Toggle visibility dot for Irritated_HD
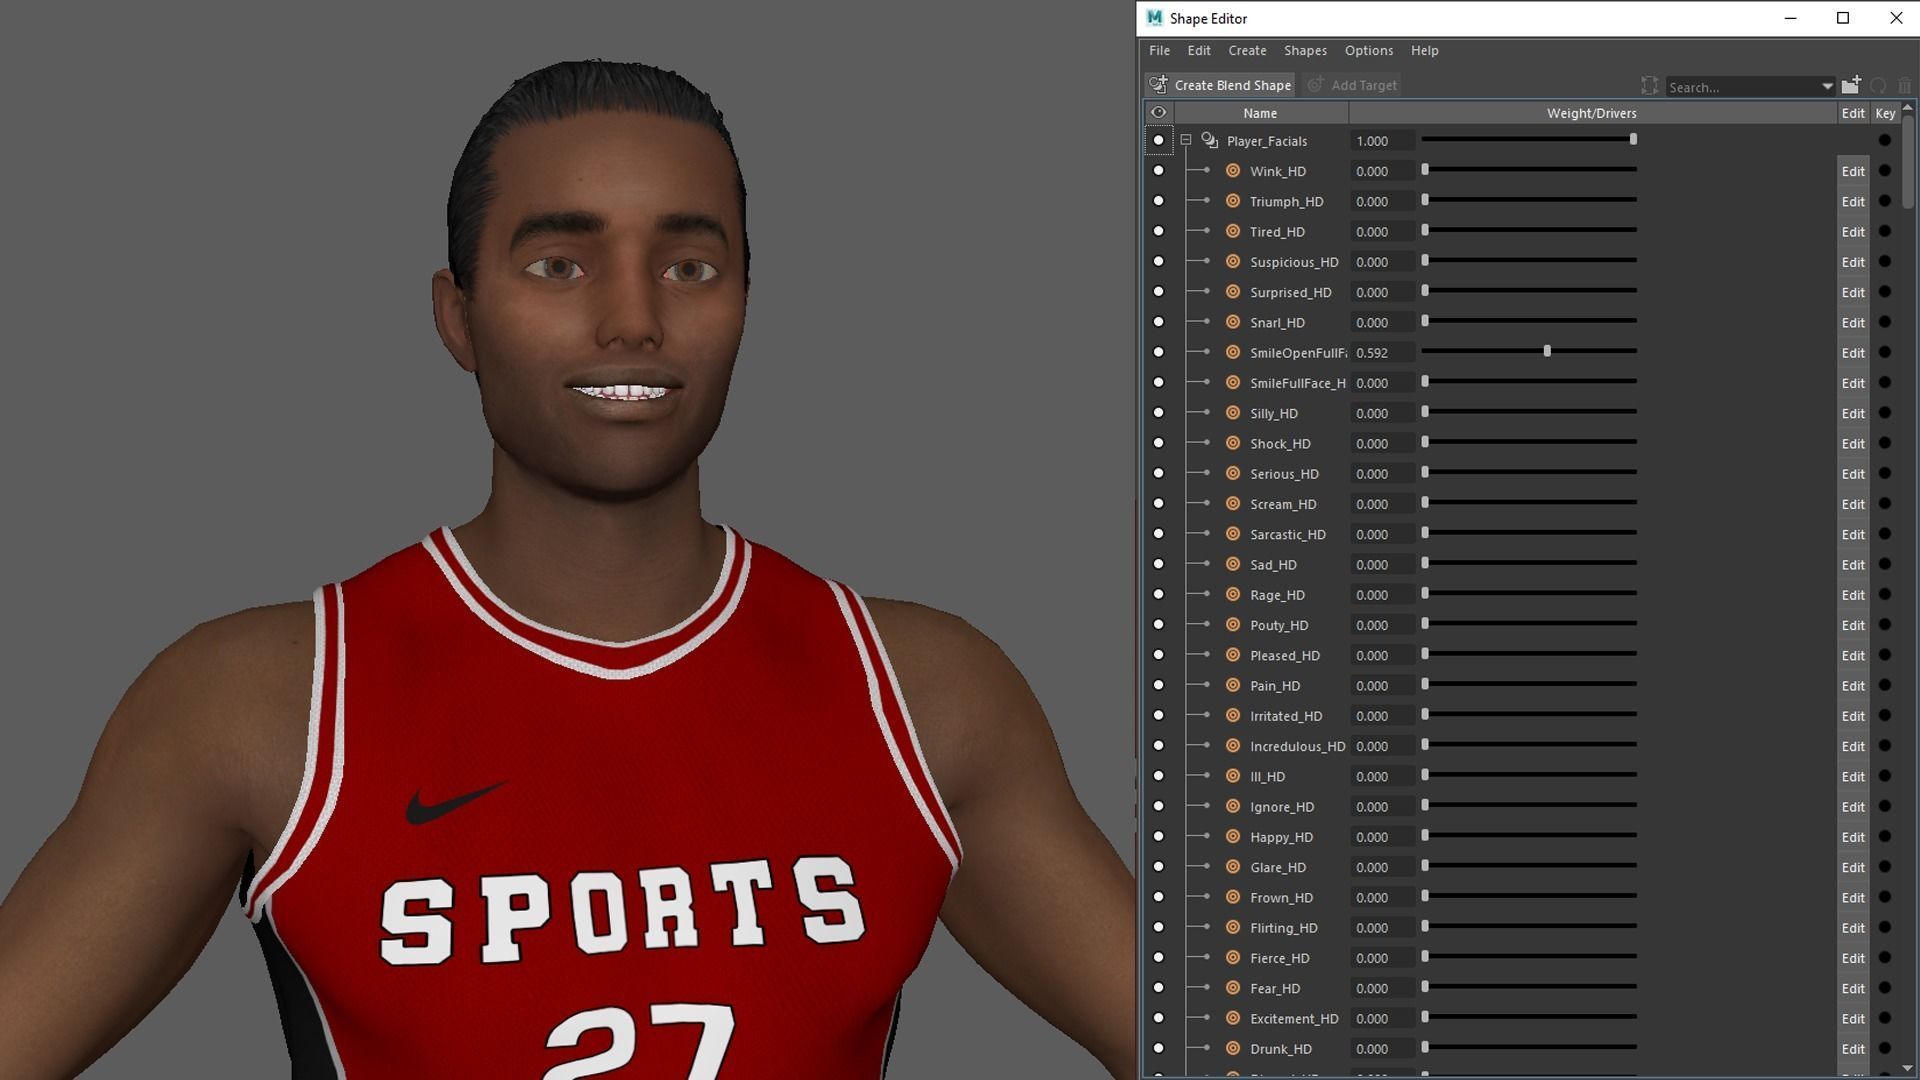Viewport: 1920px width, 1080px height. pyautogui.click(x=1158, y=715)
